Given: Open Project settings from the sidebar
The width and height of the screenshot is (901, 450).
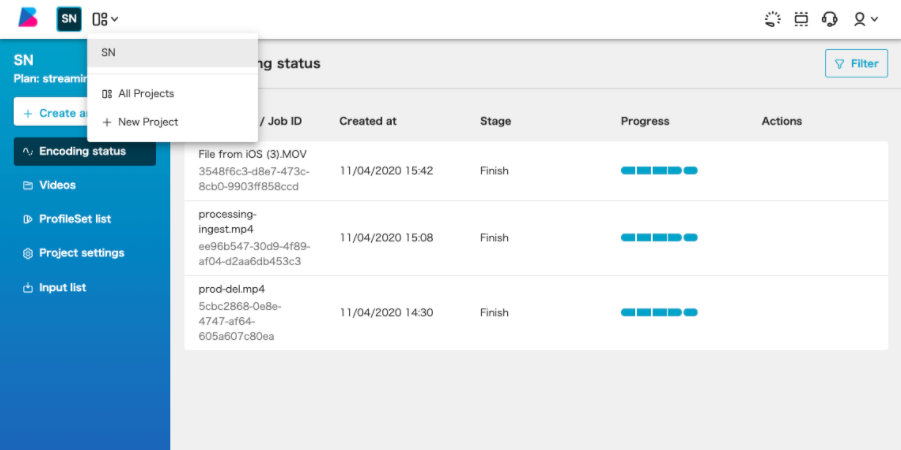Looking at the screenshot, I should tap(81, 253).
